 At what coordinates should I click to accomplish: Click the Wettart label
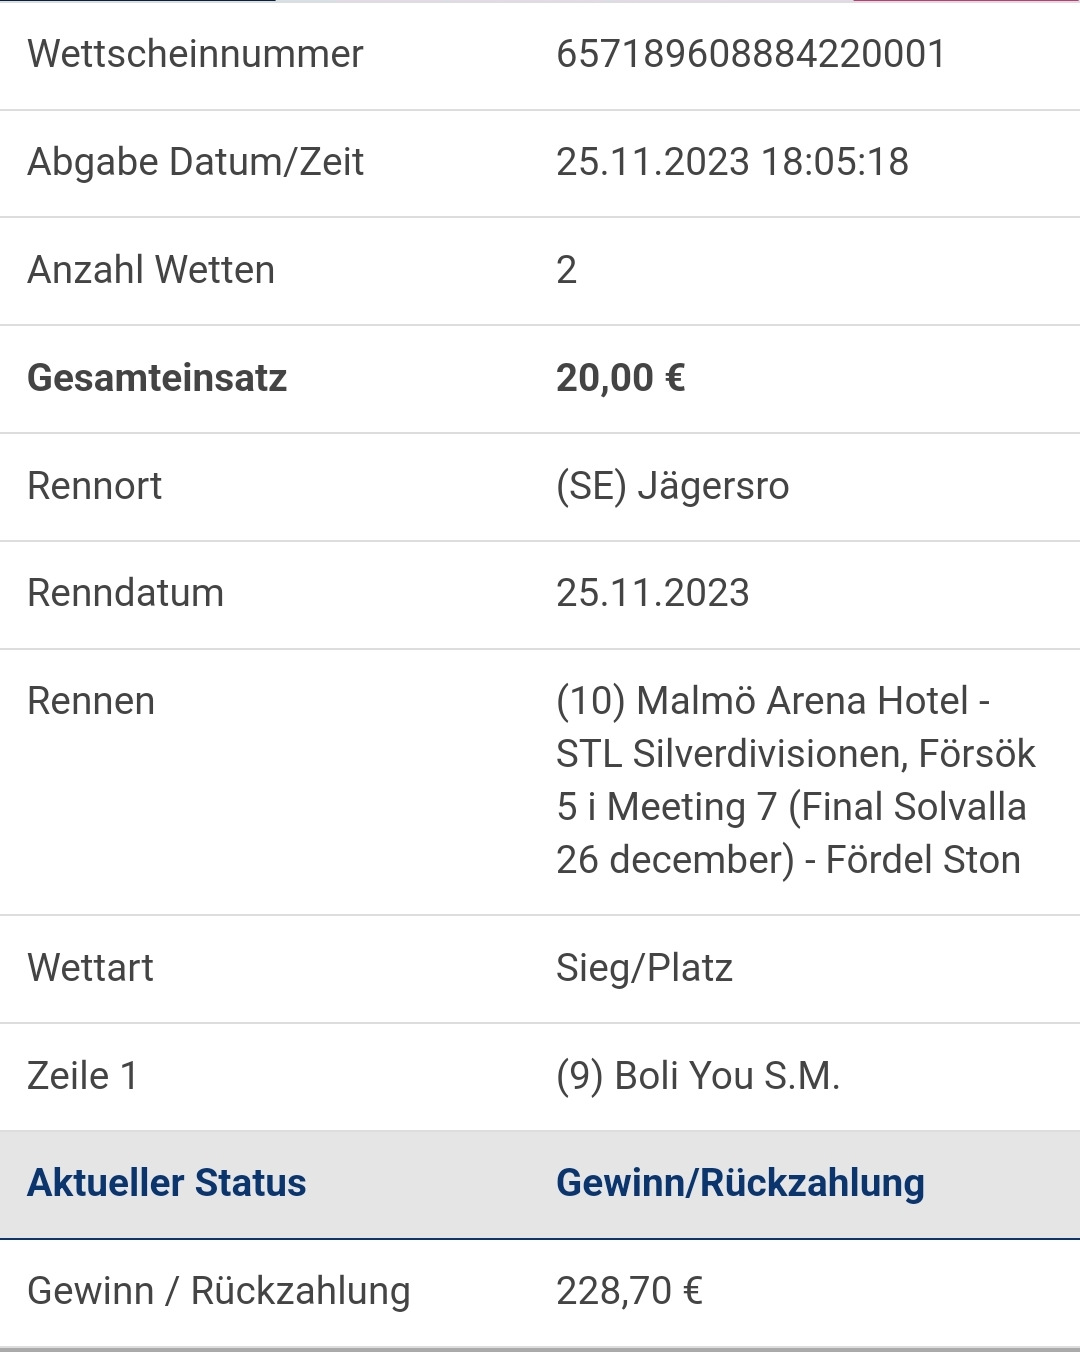click(x=91, y=968)
